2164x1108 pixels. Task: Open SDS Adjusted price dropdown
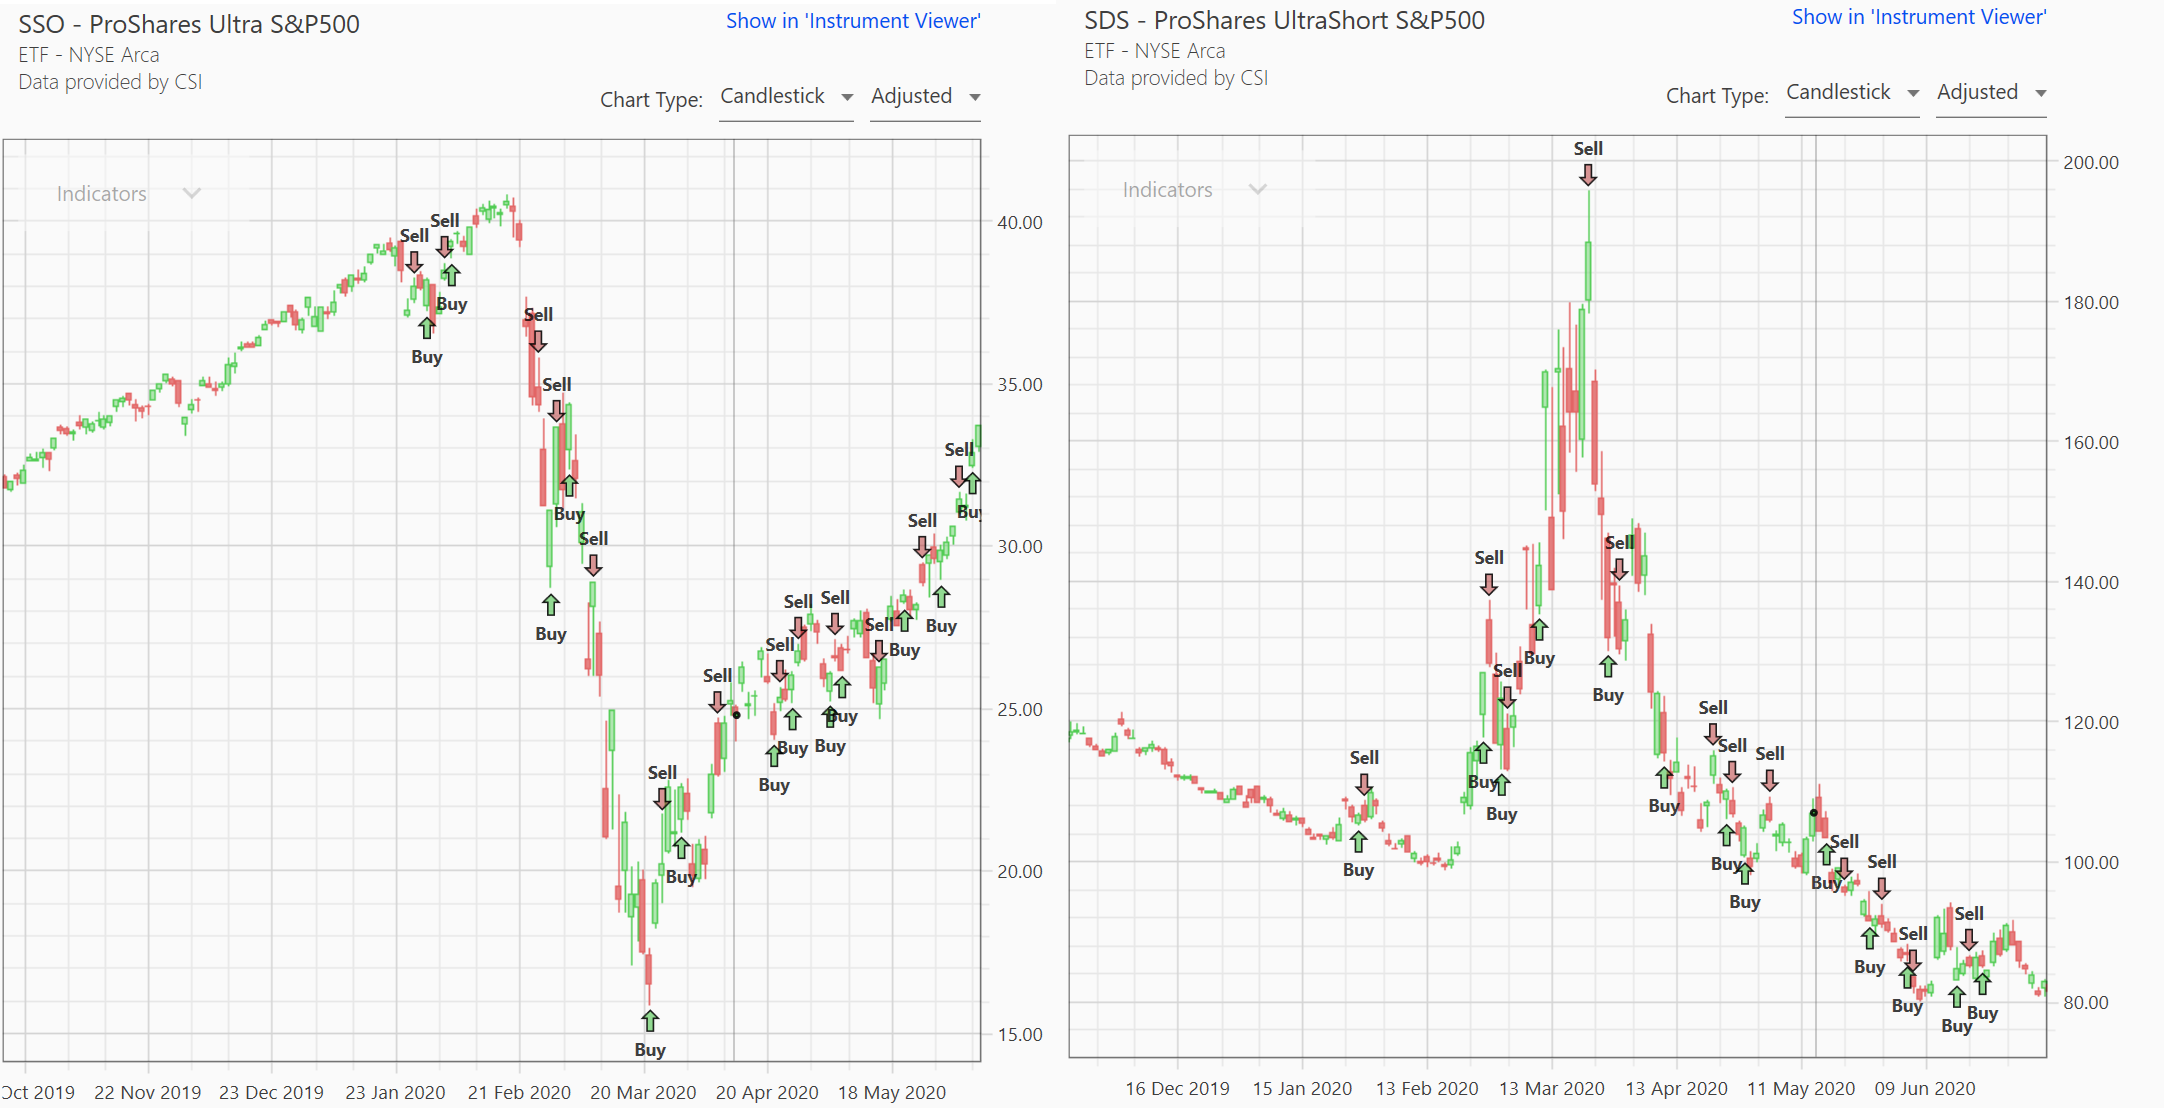tap(1991, 92)
